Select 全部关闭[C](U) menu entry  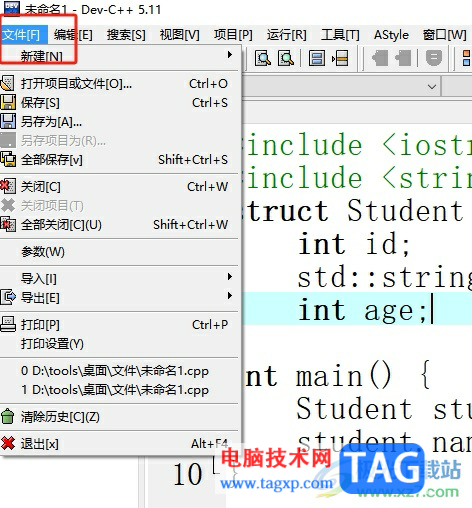coord(120,225)
